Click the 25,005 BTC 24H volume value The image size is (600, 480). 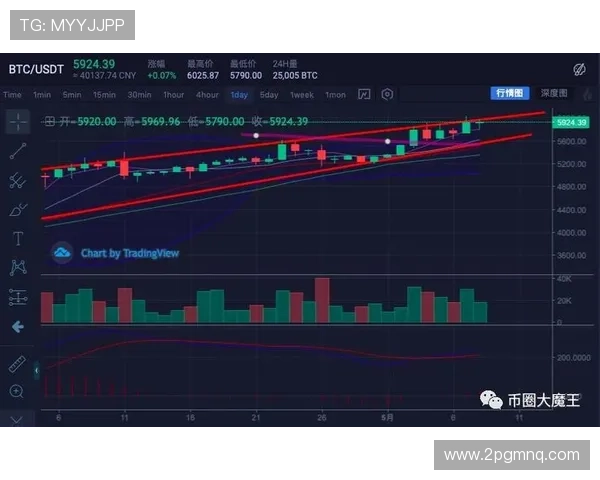click(x=295, y=75)
